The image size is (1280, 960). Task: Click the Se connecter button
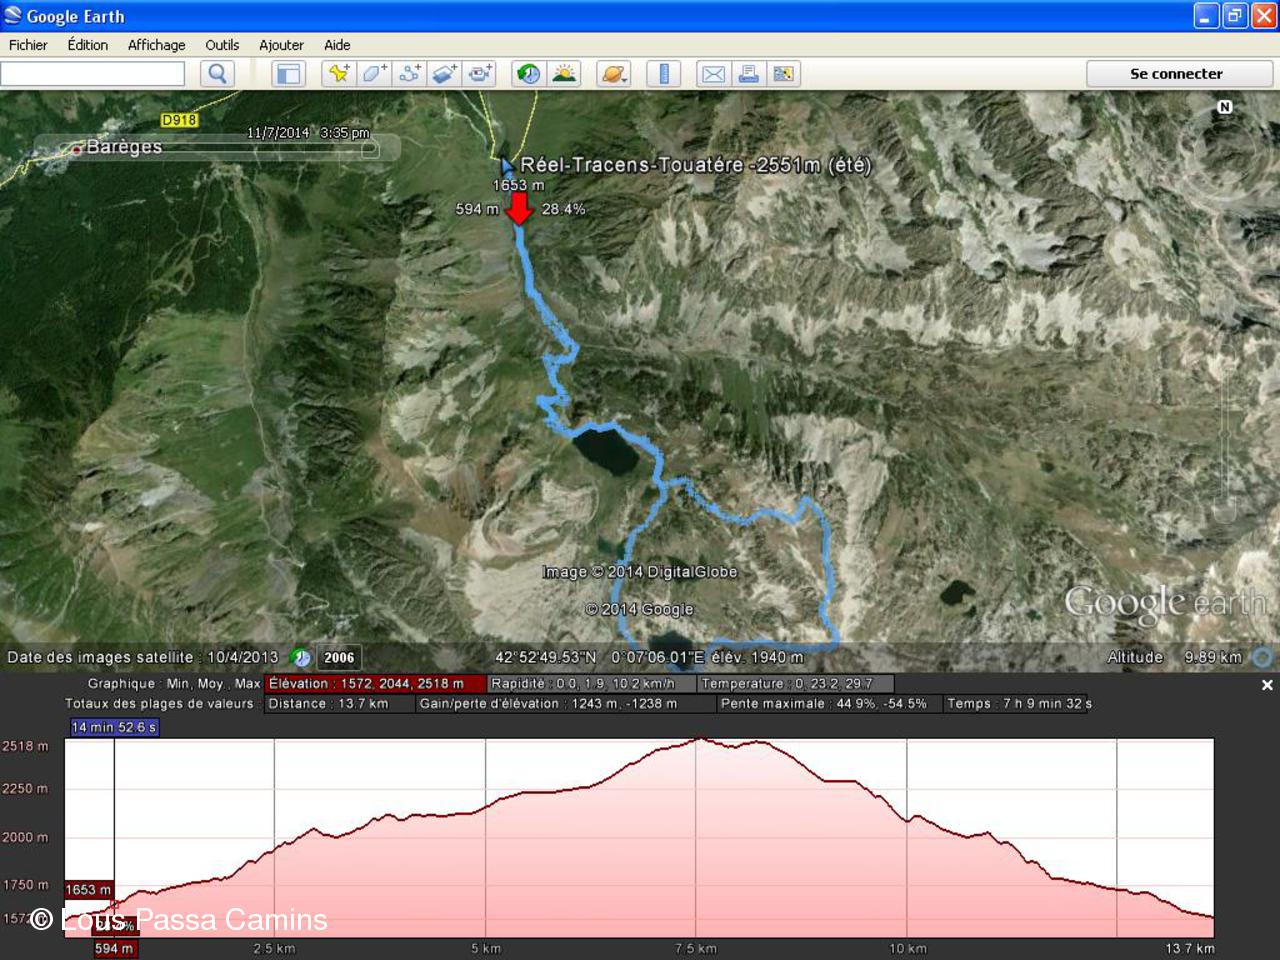[1176, 74]
